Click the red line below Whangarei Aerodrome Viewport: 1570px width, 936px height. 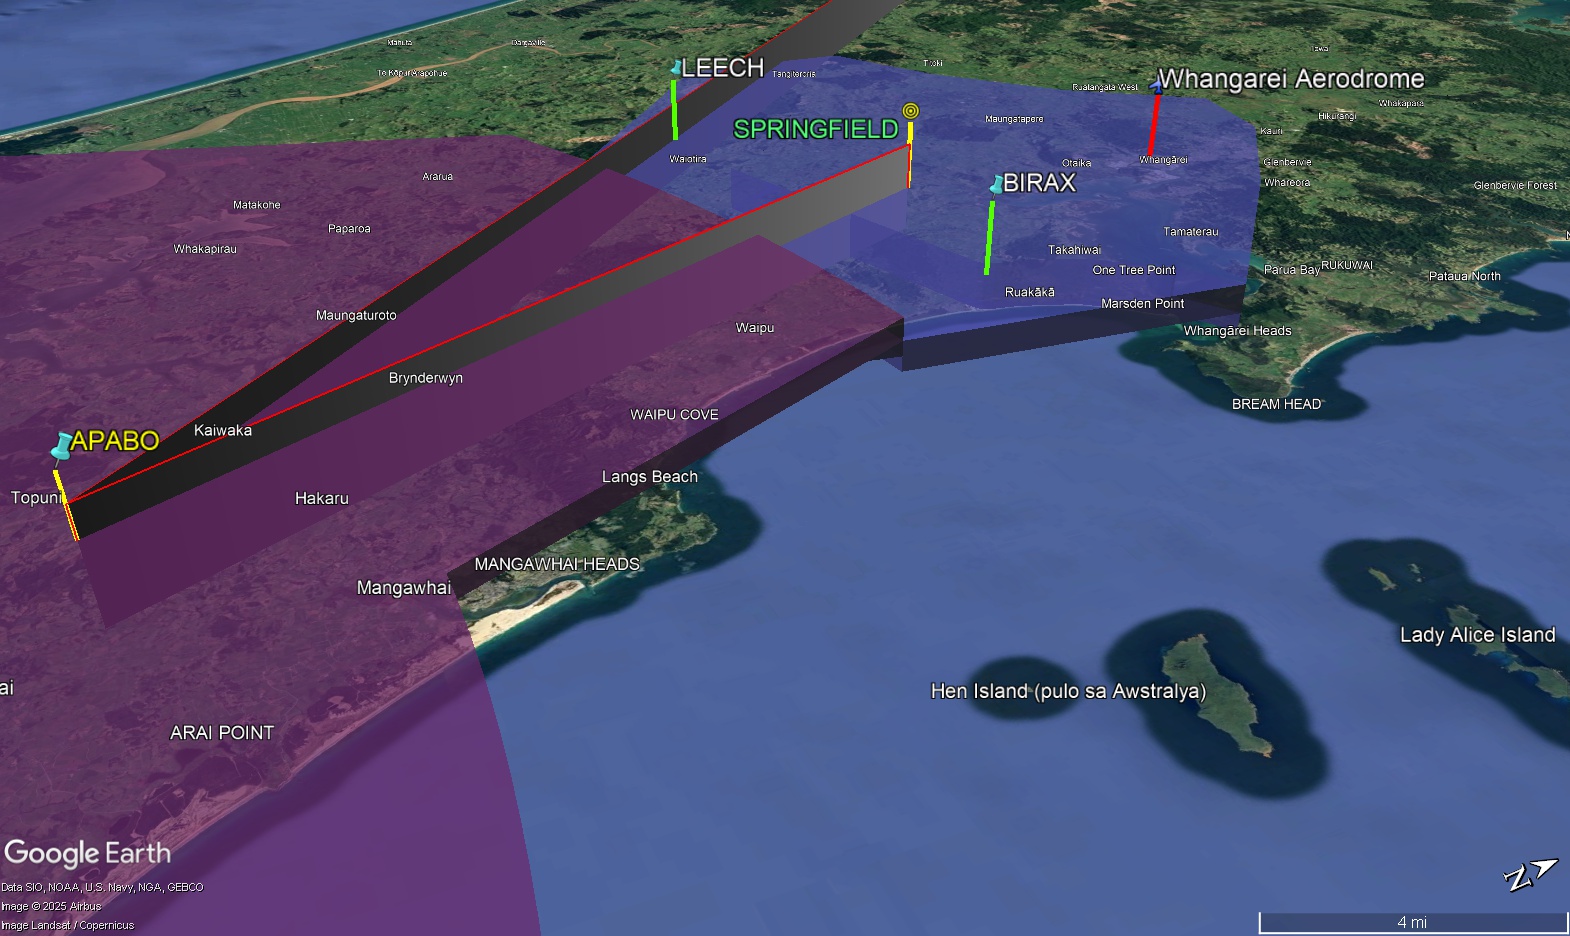coord(1153,125)
